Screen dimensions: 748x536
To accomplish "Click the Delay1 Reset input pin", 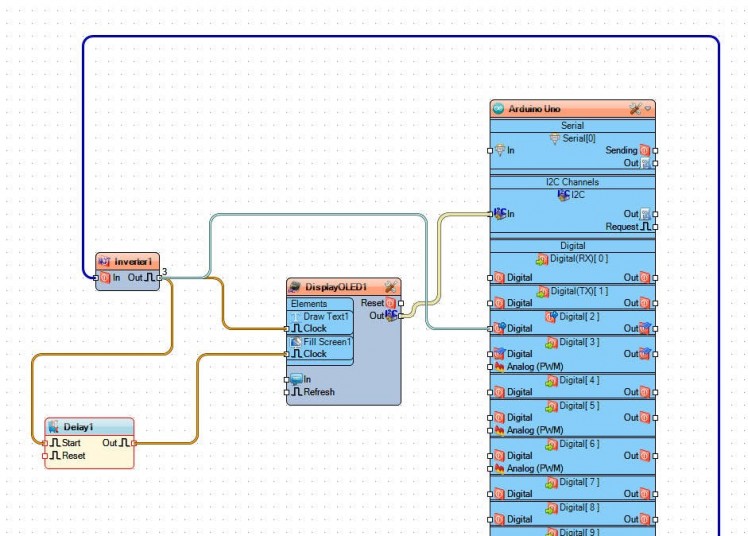I will 46,456.
